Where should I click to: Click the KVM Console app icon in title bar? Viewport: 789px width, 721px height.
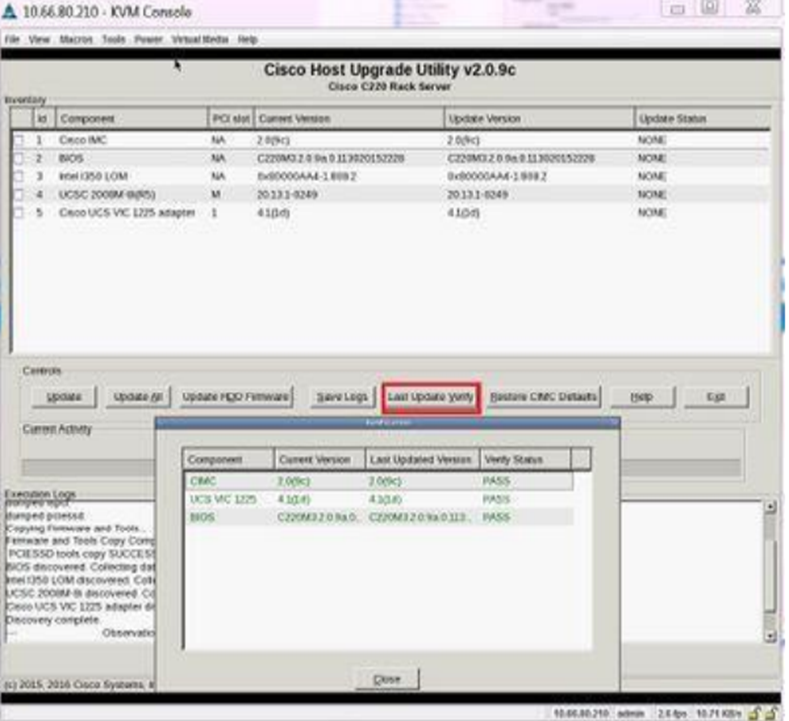pos(10,12)
